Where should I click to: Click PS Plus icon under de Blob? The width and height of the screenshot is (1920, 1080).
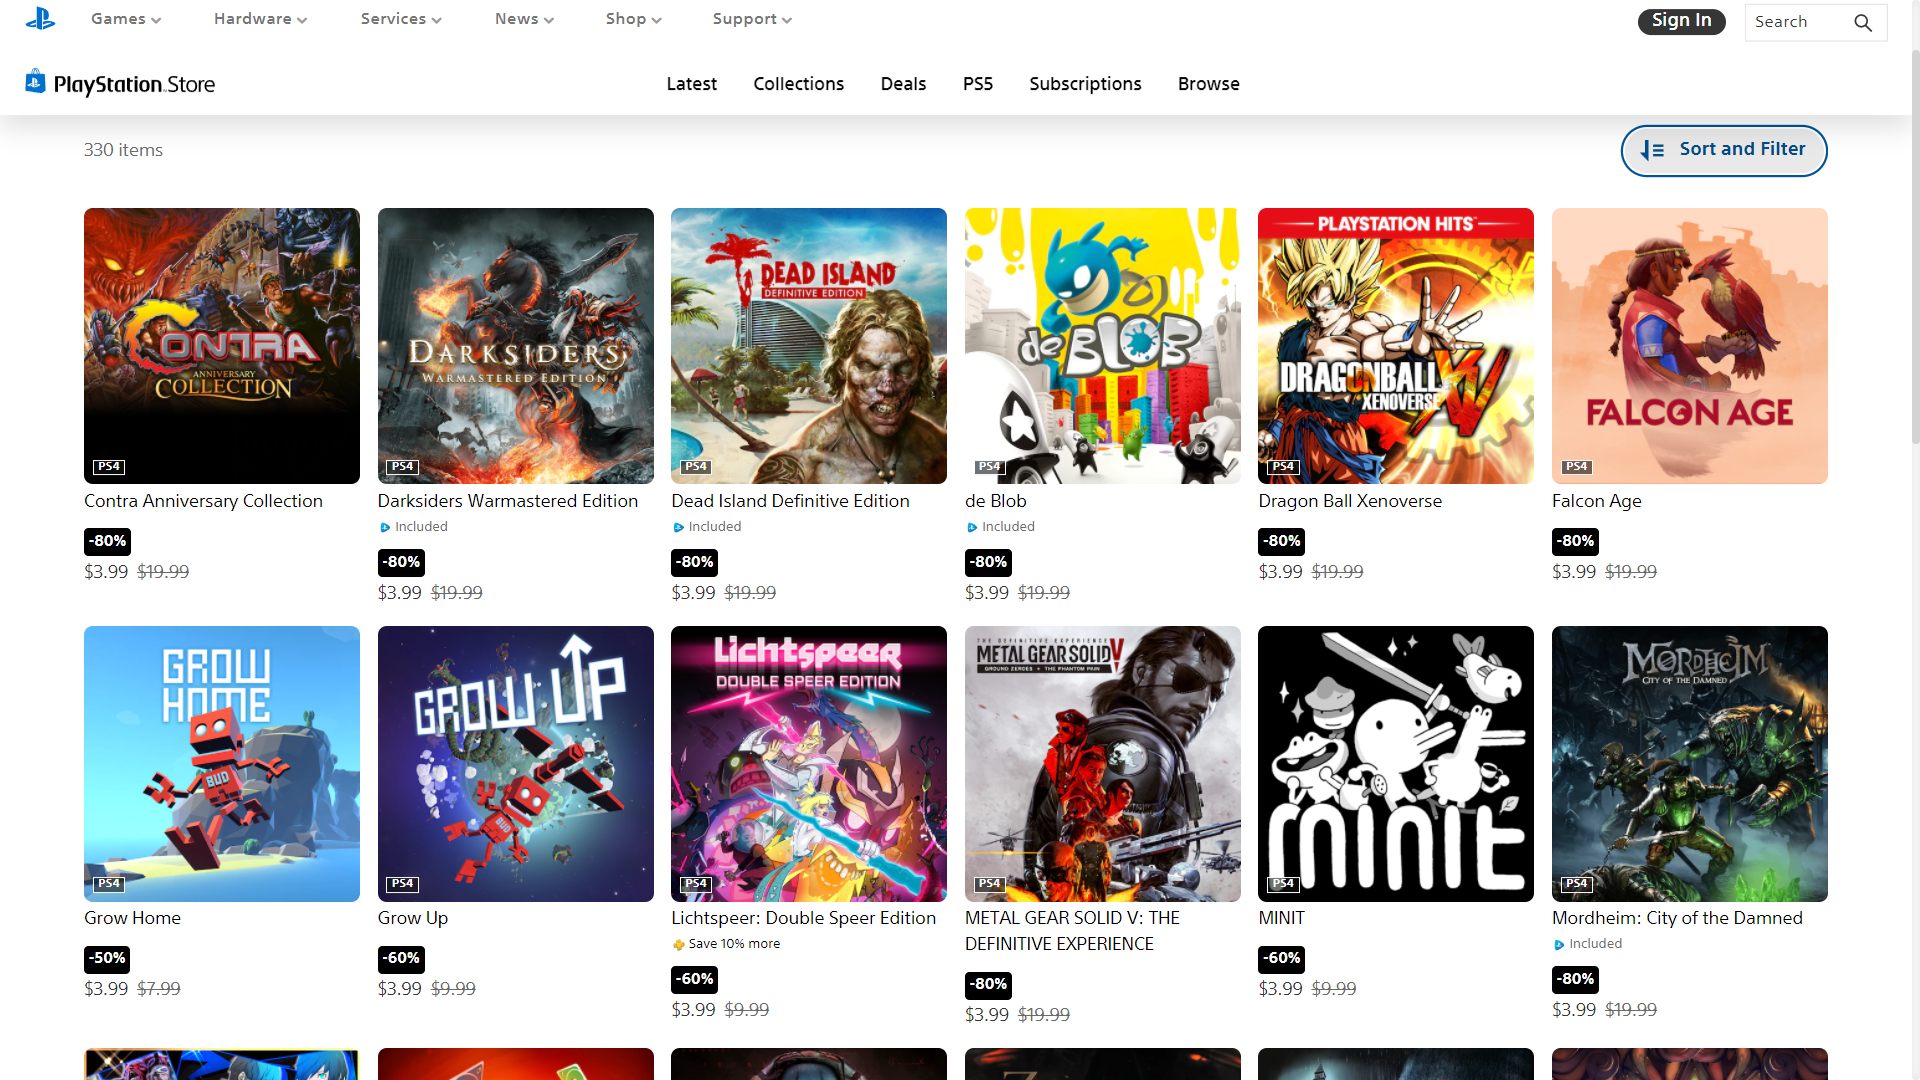tap(972, 528)
